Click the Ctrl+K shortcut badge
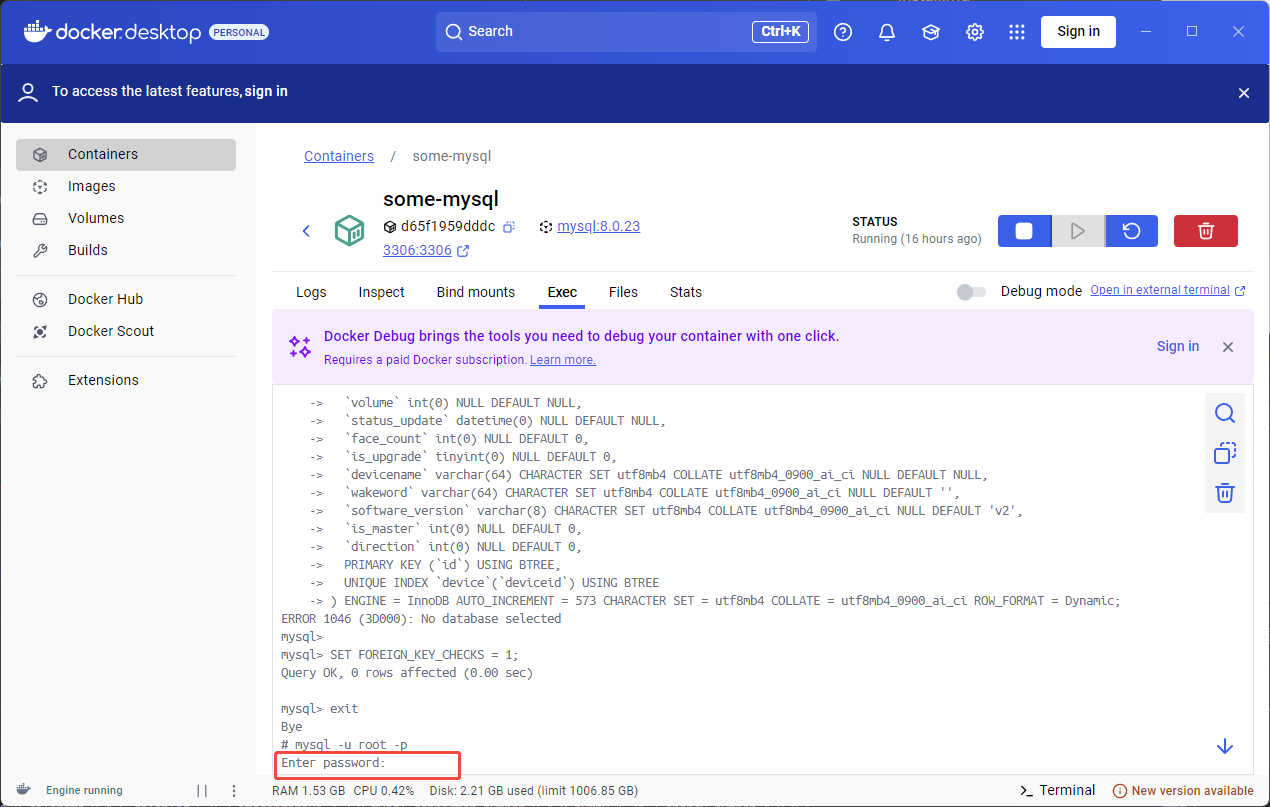The image size is (1270, 807). [780, 32]
